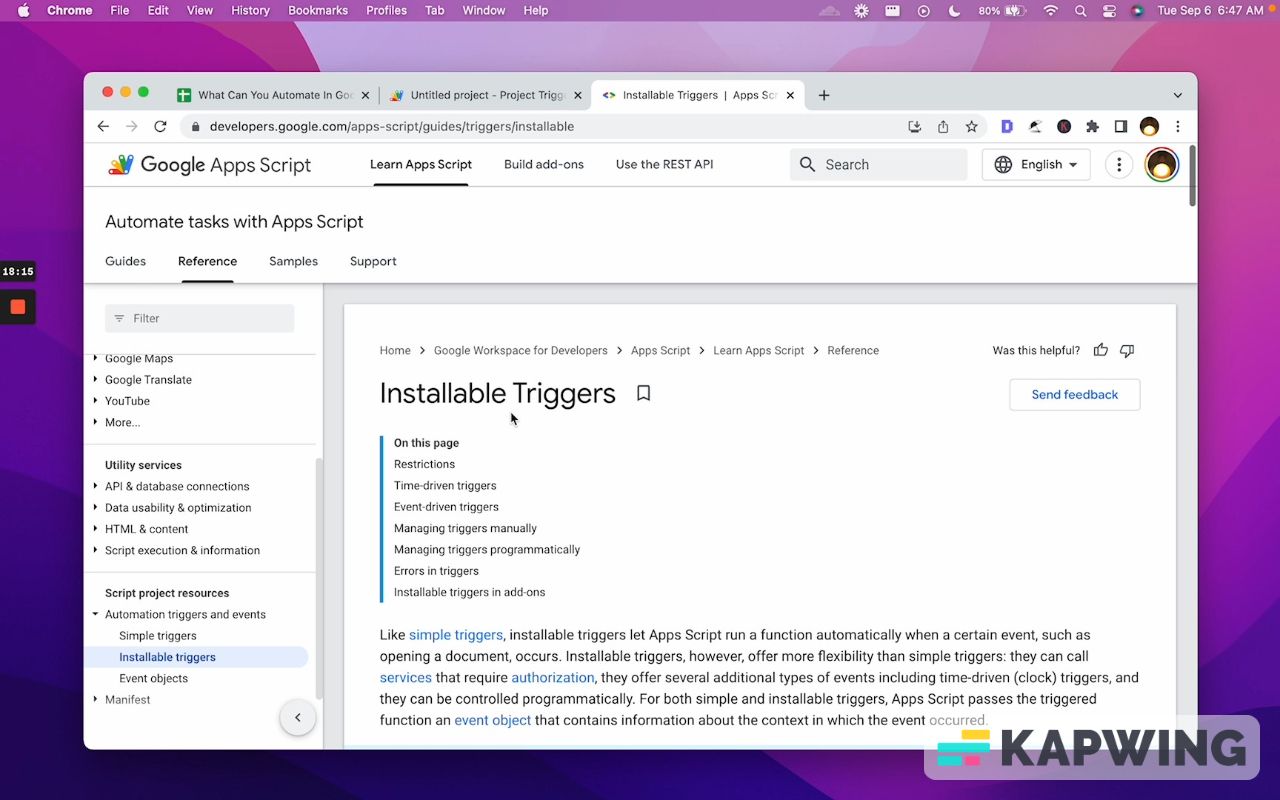Click the thumbs up helpful icon
1280x800 pixels.
pos(1101,350)
